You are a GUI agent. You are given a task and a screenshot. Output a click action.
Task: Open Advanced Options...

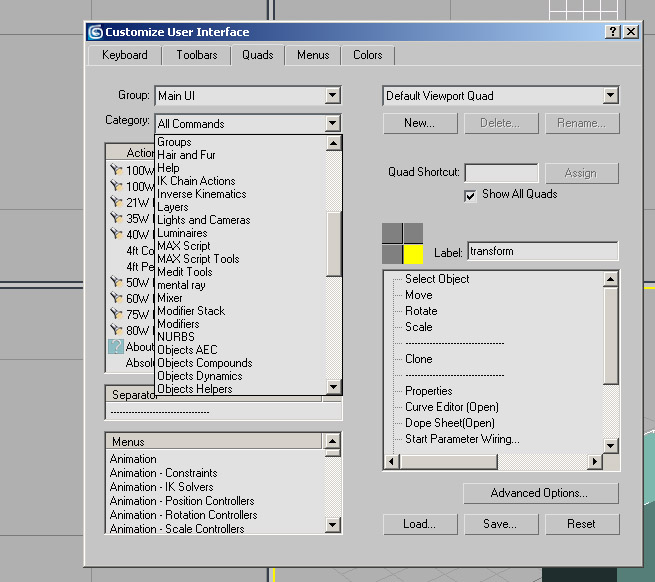(541, 493)
